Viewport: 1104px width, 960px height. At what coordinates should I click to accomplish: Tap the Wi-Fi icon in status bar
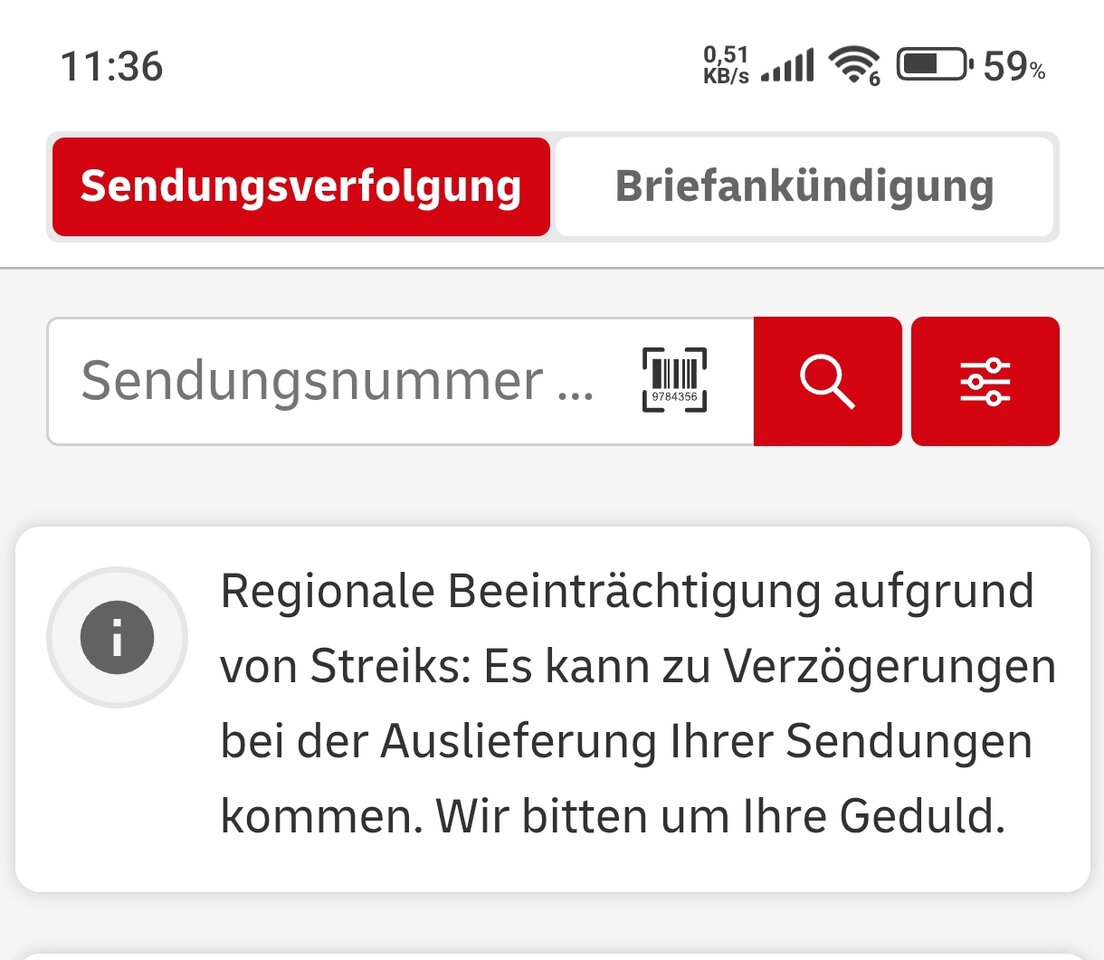pos(853,66)
